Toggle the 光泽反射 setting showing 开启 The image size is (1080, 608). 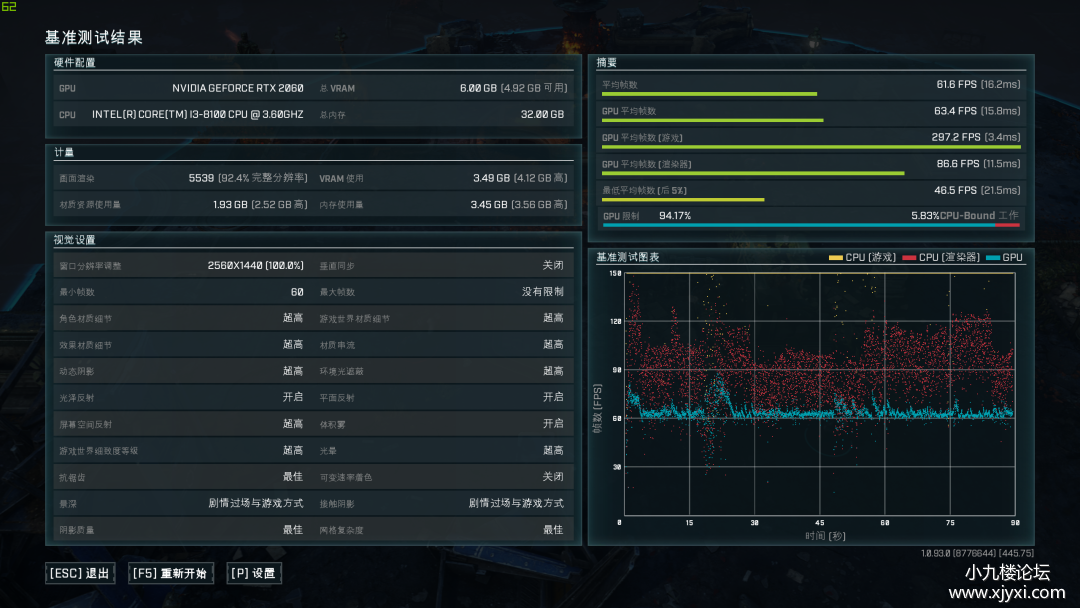pos(292,397)
